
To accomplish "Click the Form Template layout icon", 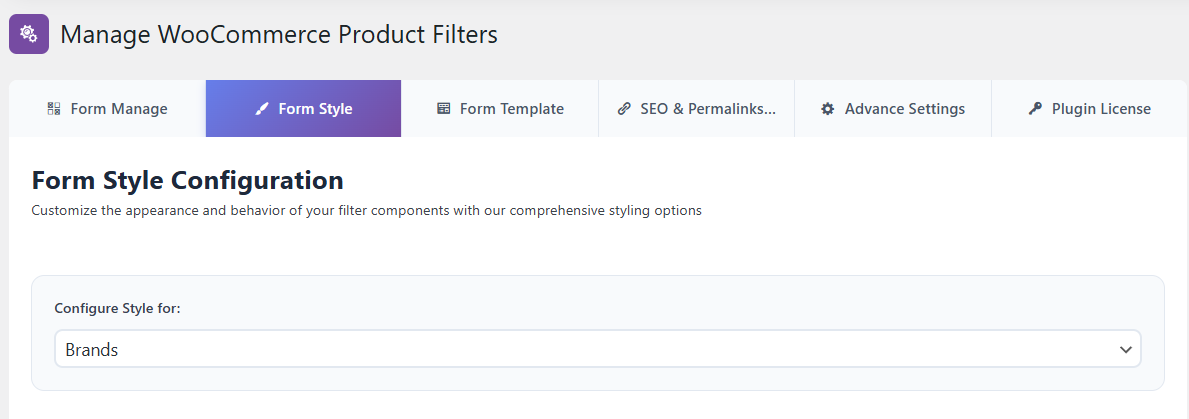I will click(444, 109).
